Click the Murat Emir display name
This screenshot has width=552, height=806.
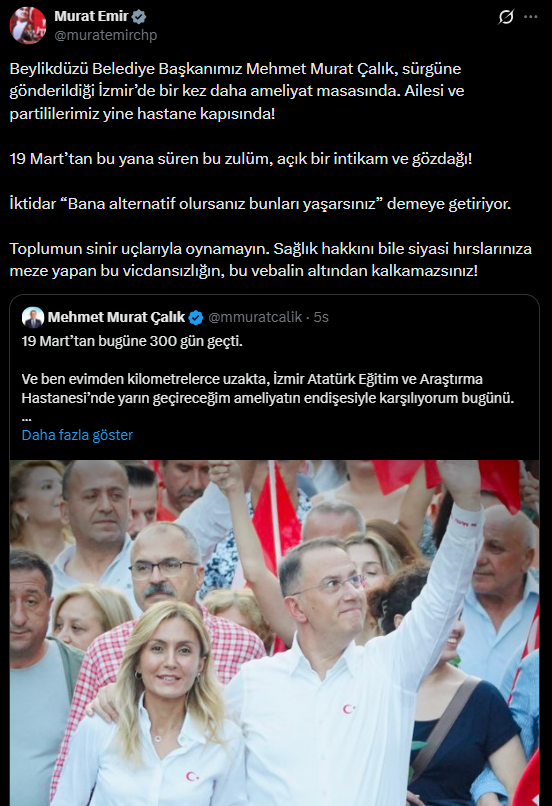pos(91,16)
